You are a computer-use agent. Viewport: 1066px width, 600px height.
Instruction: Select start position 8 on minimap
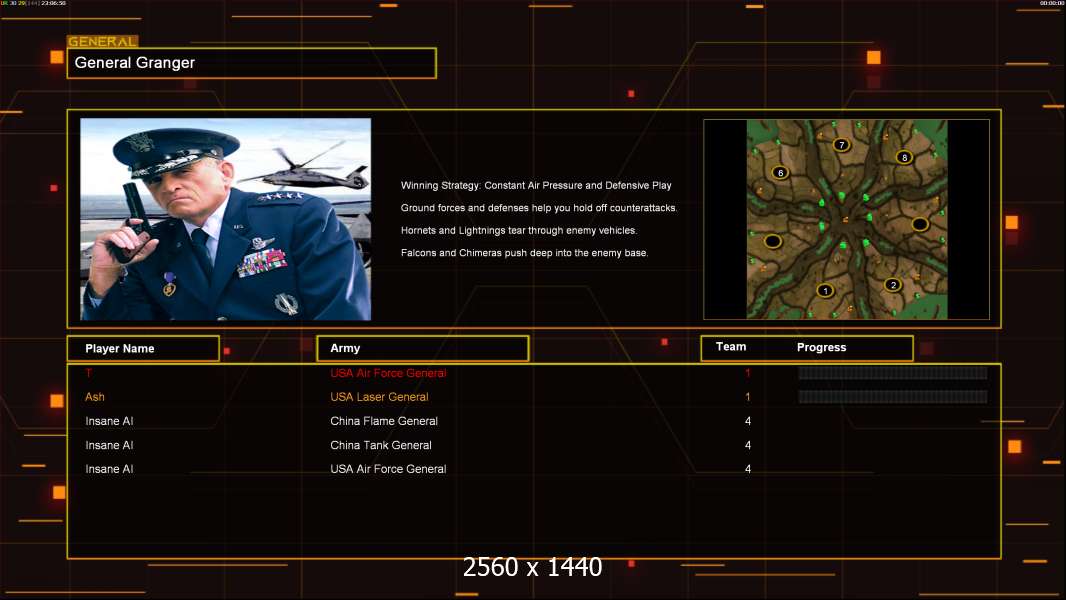pyautogui.click(x=904, y=157)
